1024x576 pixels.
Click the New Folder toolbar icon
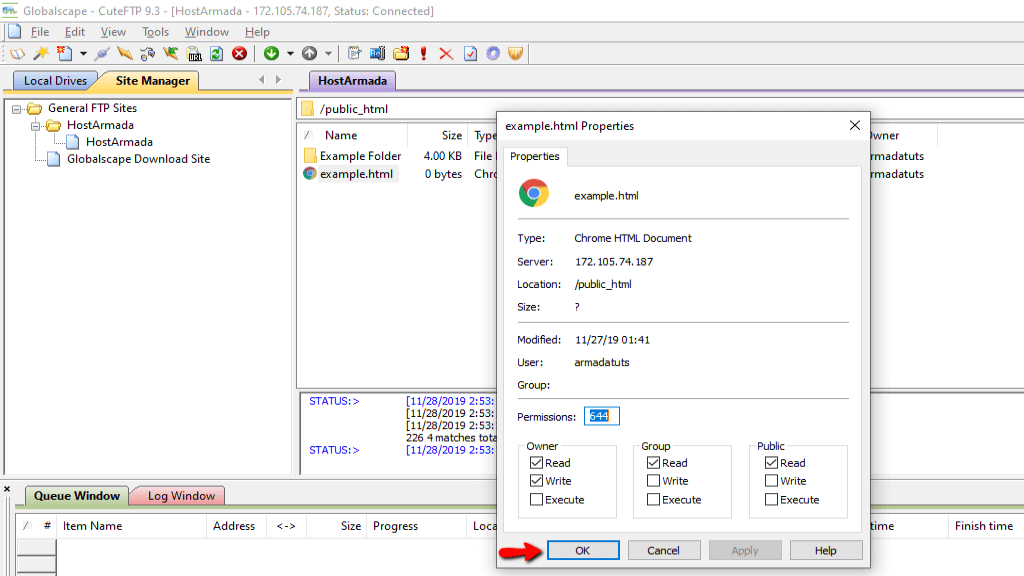(401, 54)
